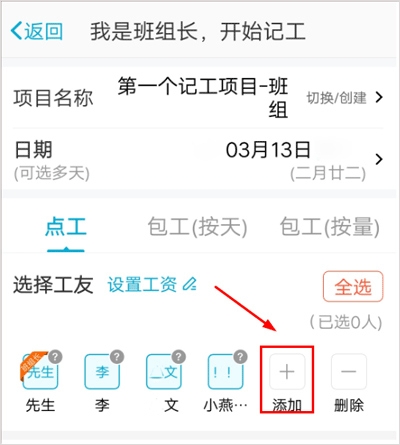Switch to the 包工(按天) tab
The width and height of the screenshot is (400, 445).
(x=197, y=227)
